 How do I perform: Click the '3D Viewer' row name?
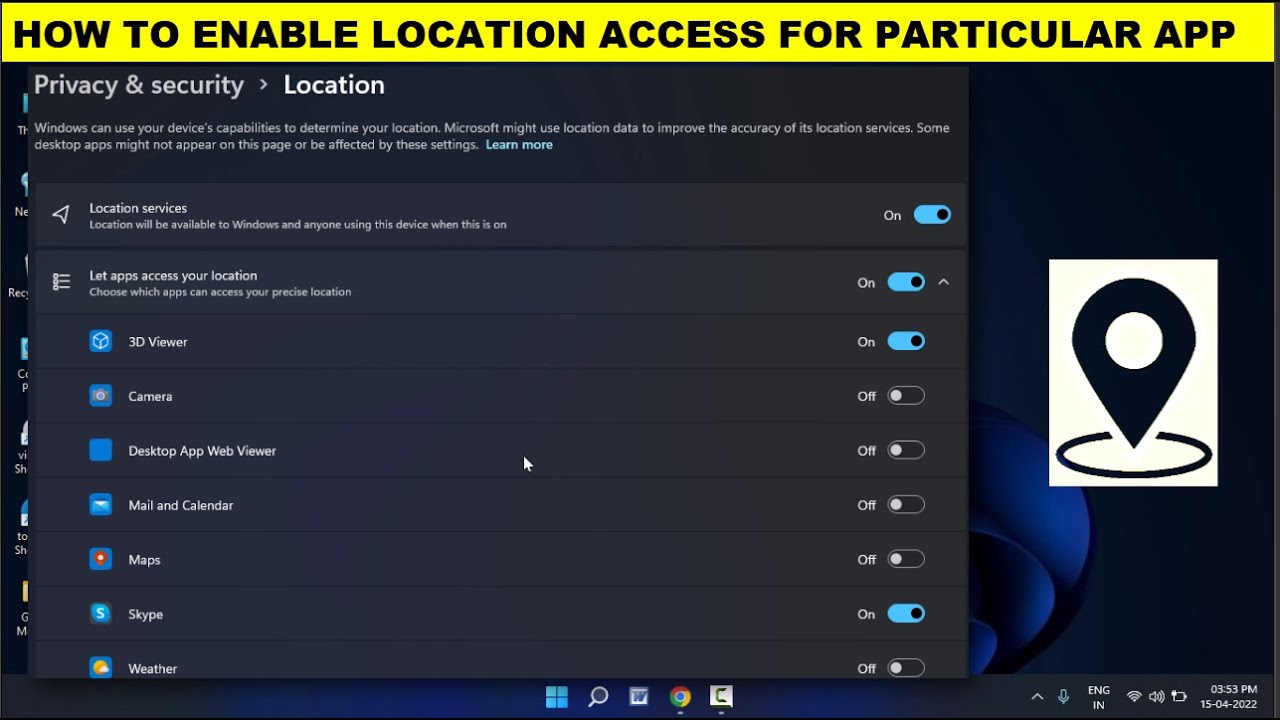click(158, 342)
